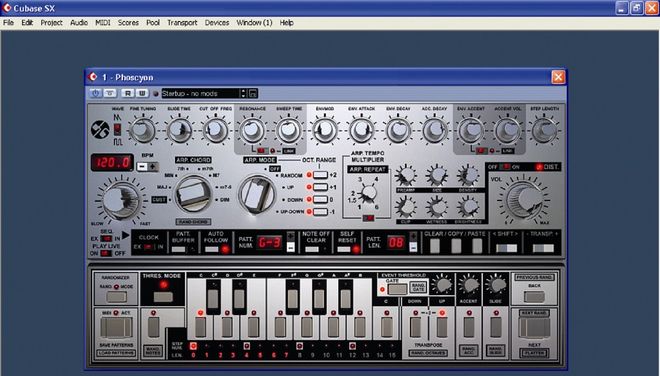Decrease BPM with the minus button
The image size is (660, 376).
(142, 166)
